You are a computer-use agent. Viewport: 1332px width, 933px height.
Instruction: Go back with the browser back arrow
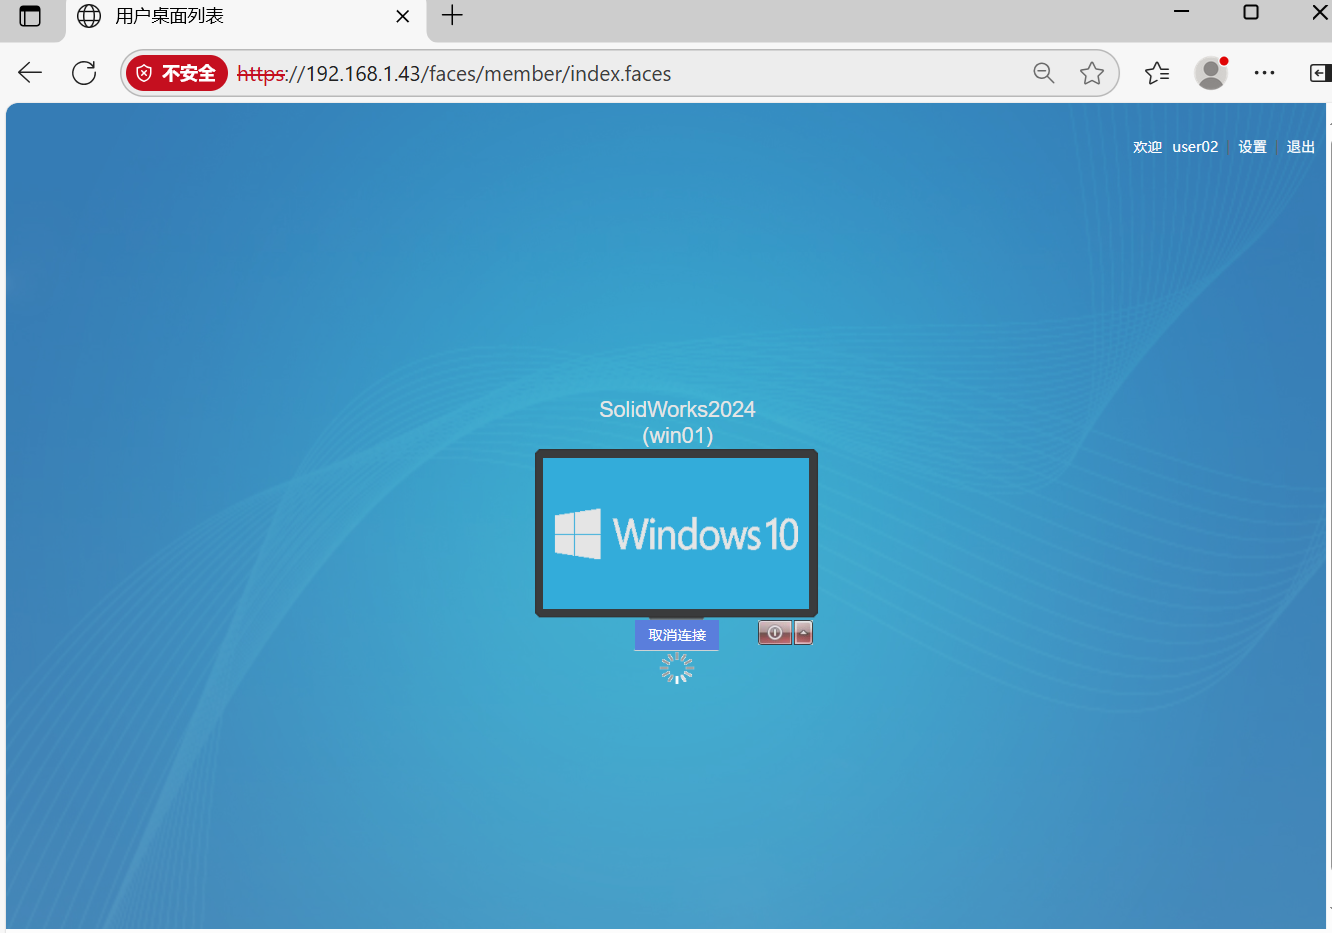click(30, 73)
